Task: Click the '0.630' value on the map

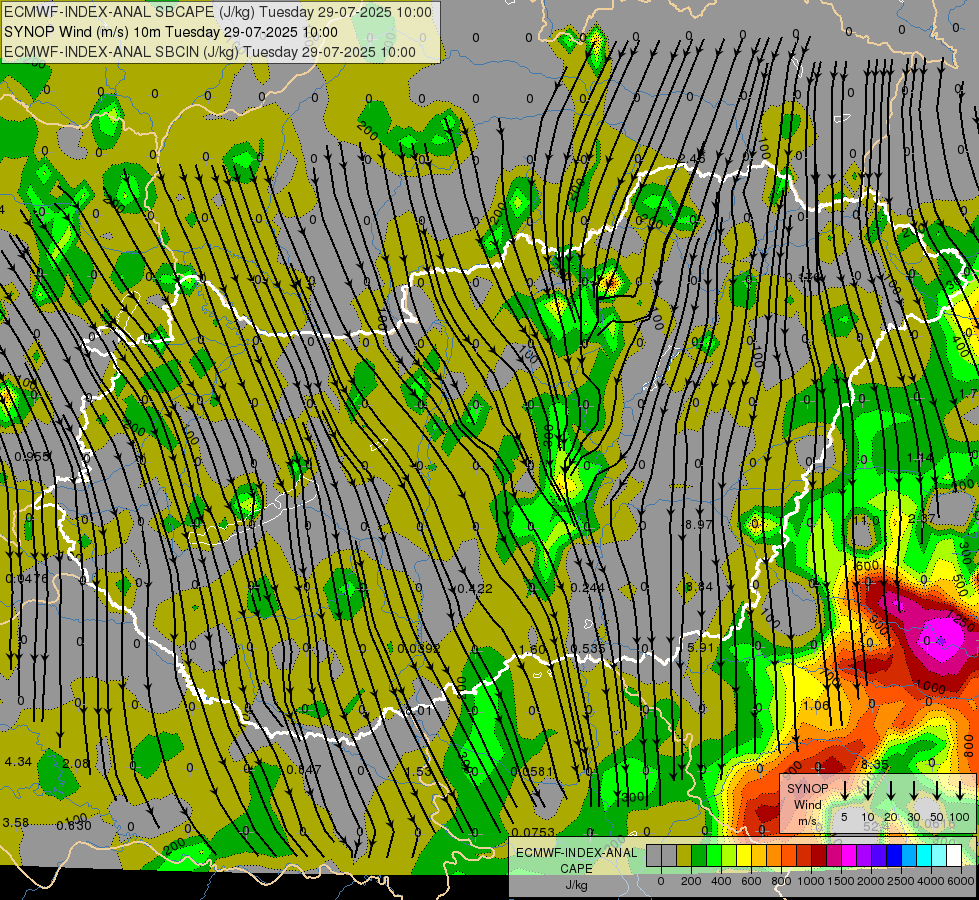Action: click(x=74, y=826)
